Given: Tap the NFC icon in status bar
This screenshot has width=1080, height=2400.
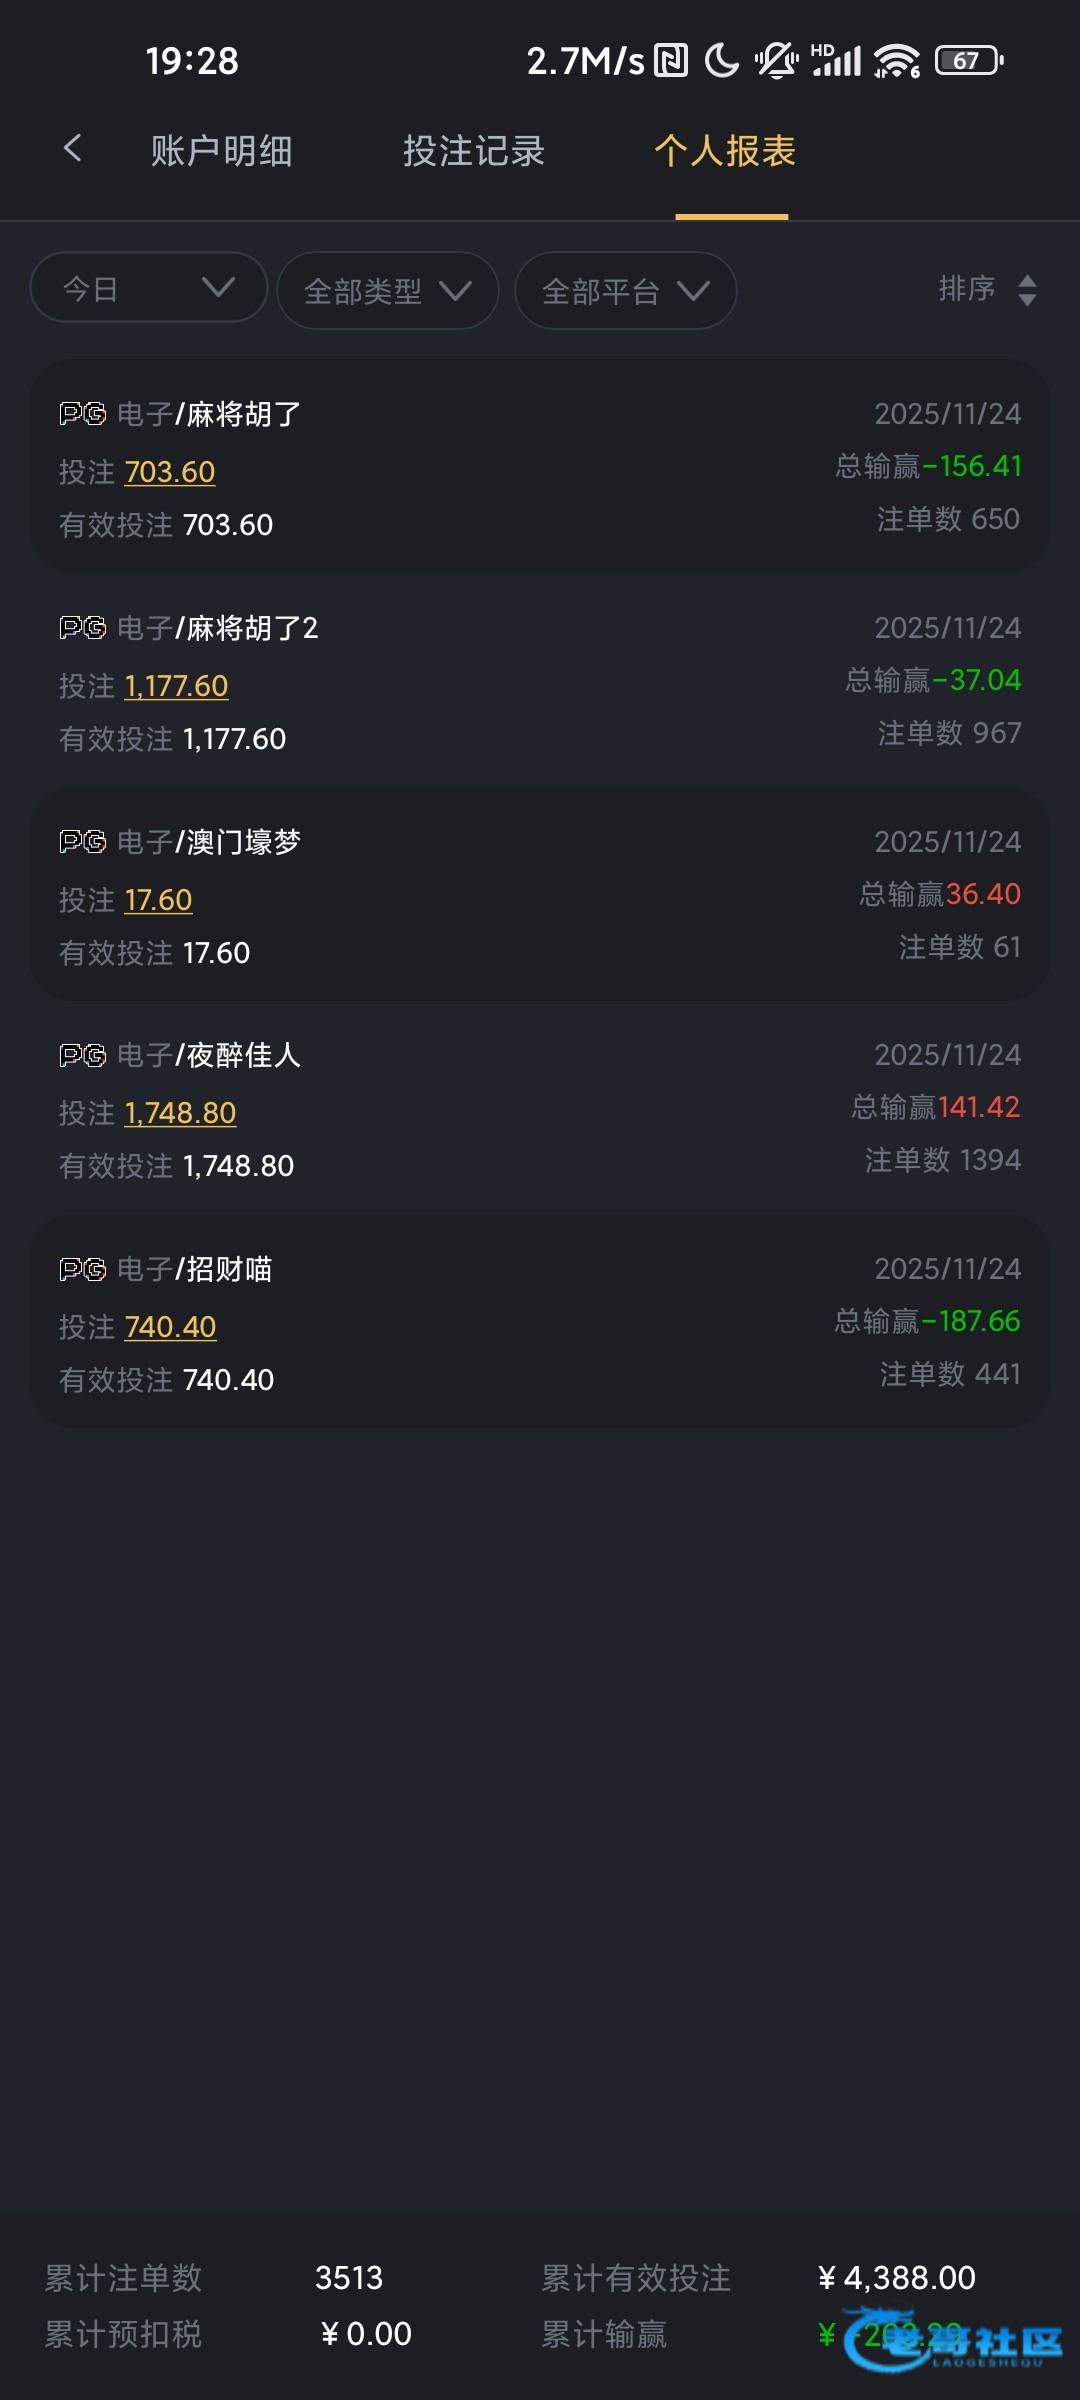Looking at the screenshot, I should click(671, 61).
